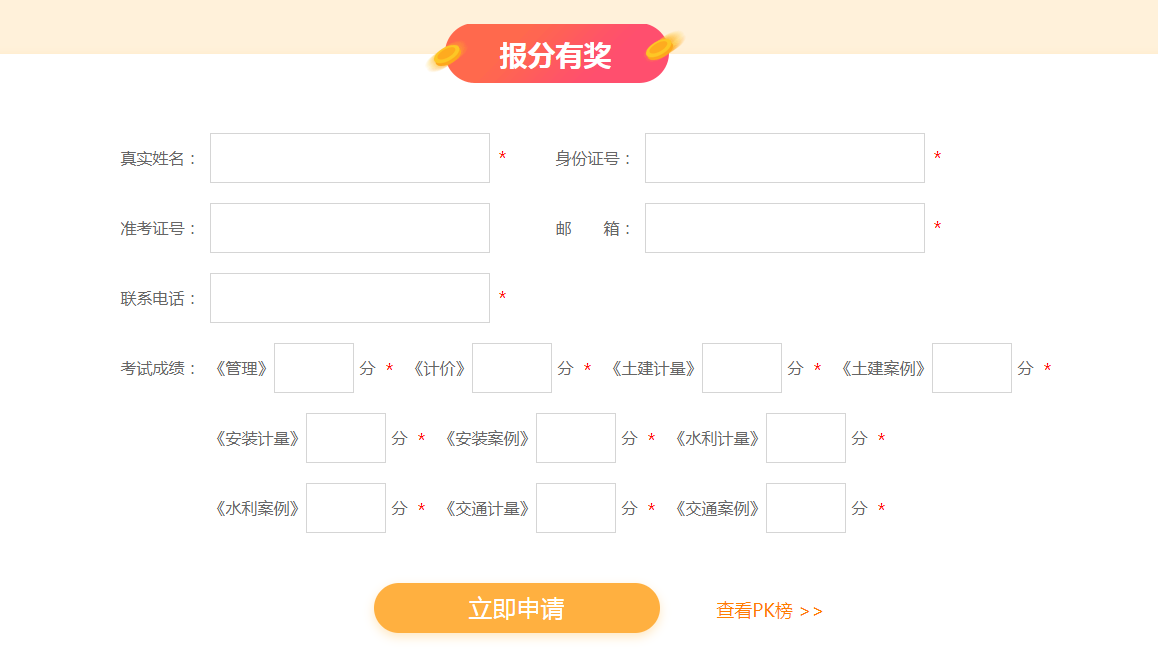Focus the 联系电话 input field
The image size is (1158, 671).
pyautogui.click(x=349, y=298)
